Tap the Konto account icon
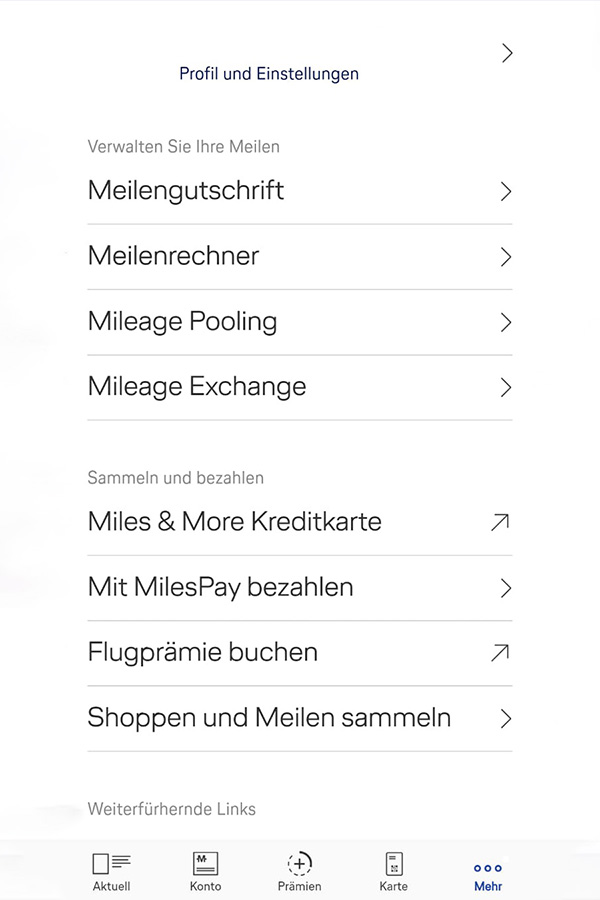 click(x=205, y=863)
